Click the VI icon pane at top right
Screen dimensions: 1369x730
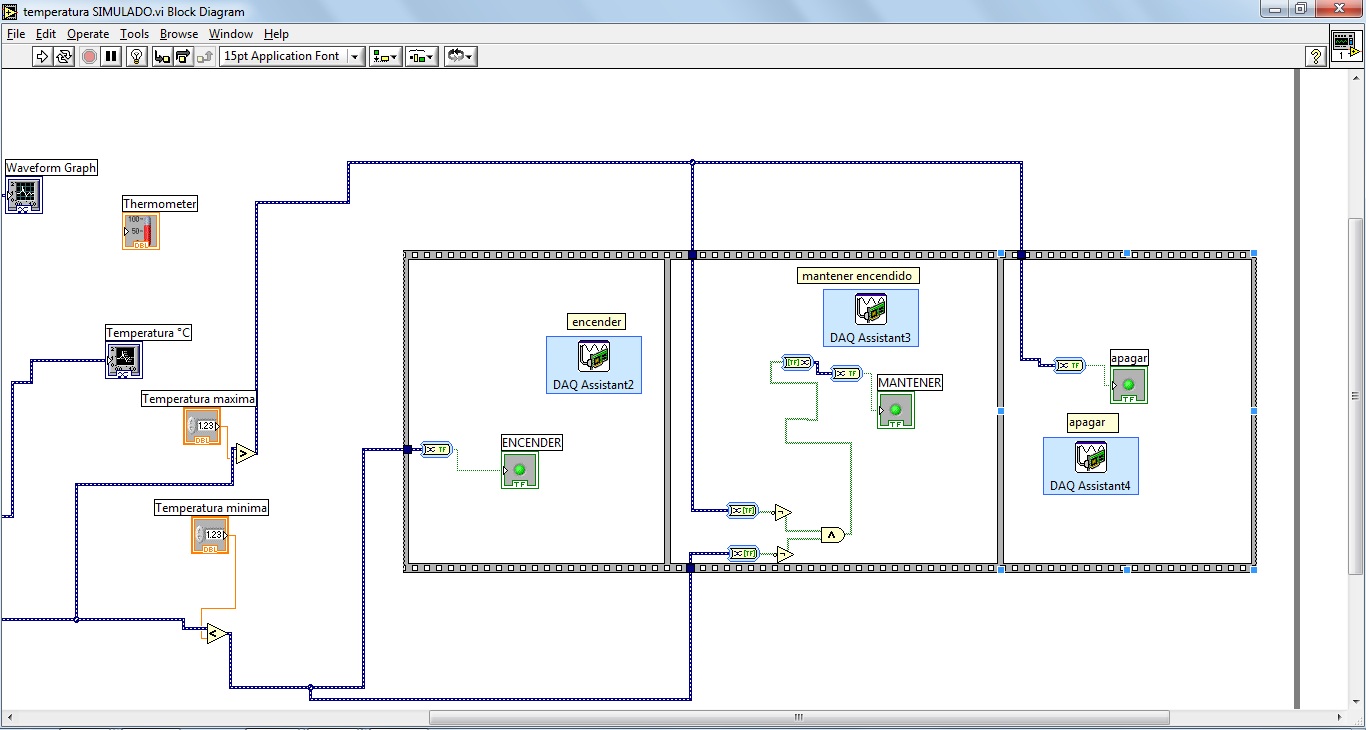1345,45
